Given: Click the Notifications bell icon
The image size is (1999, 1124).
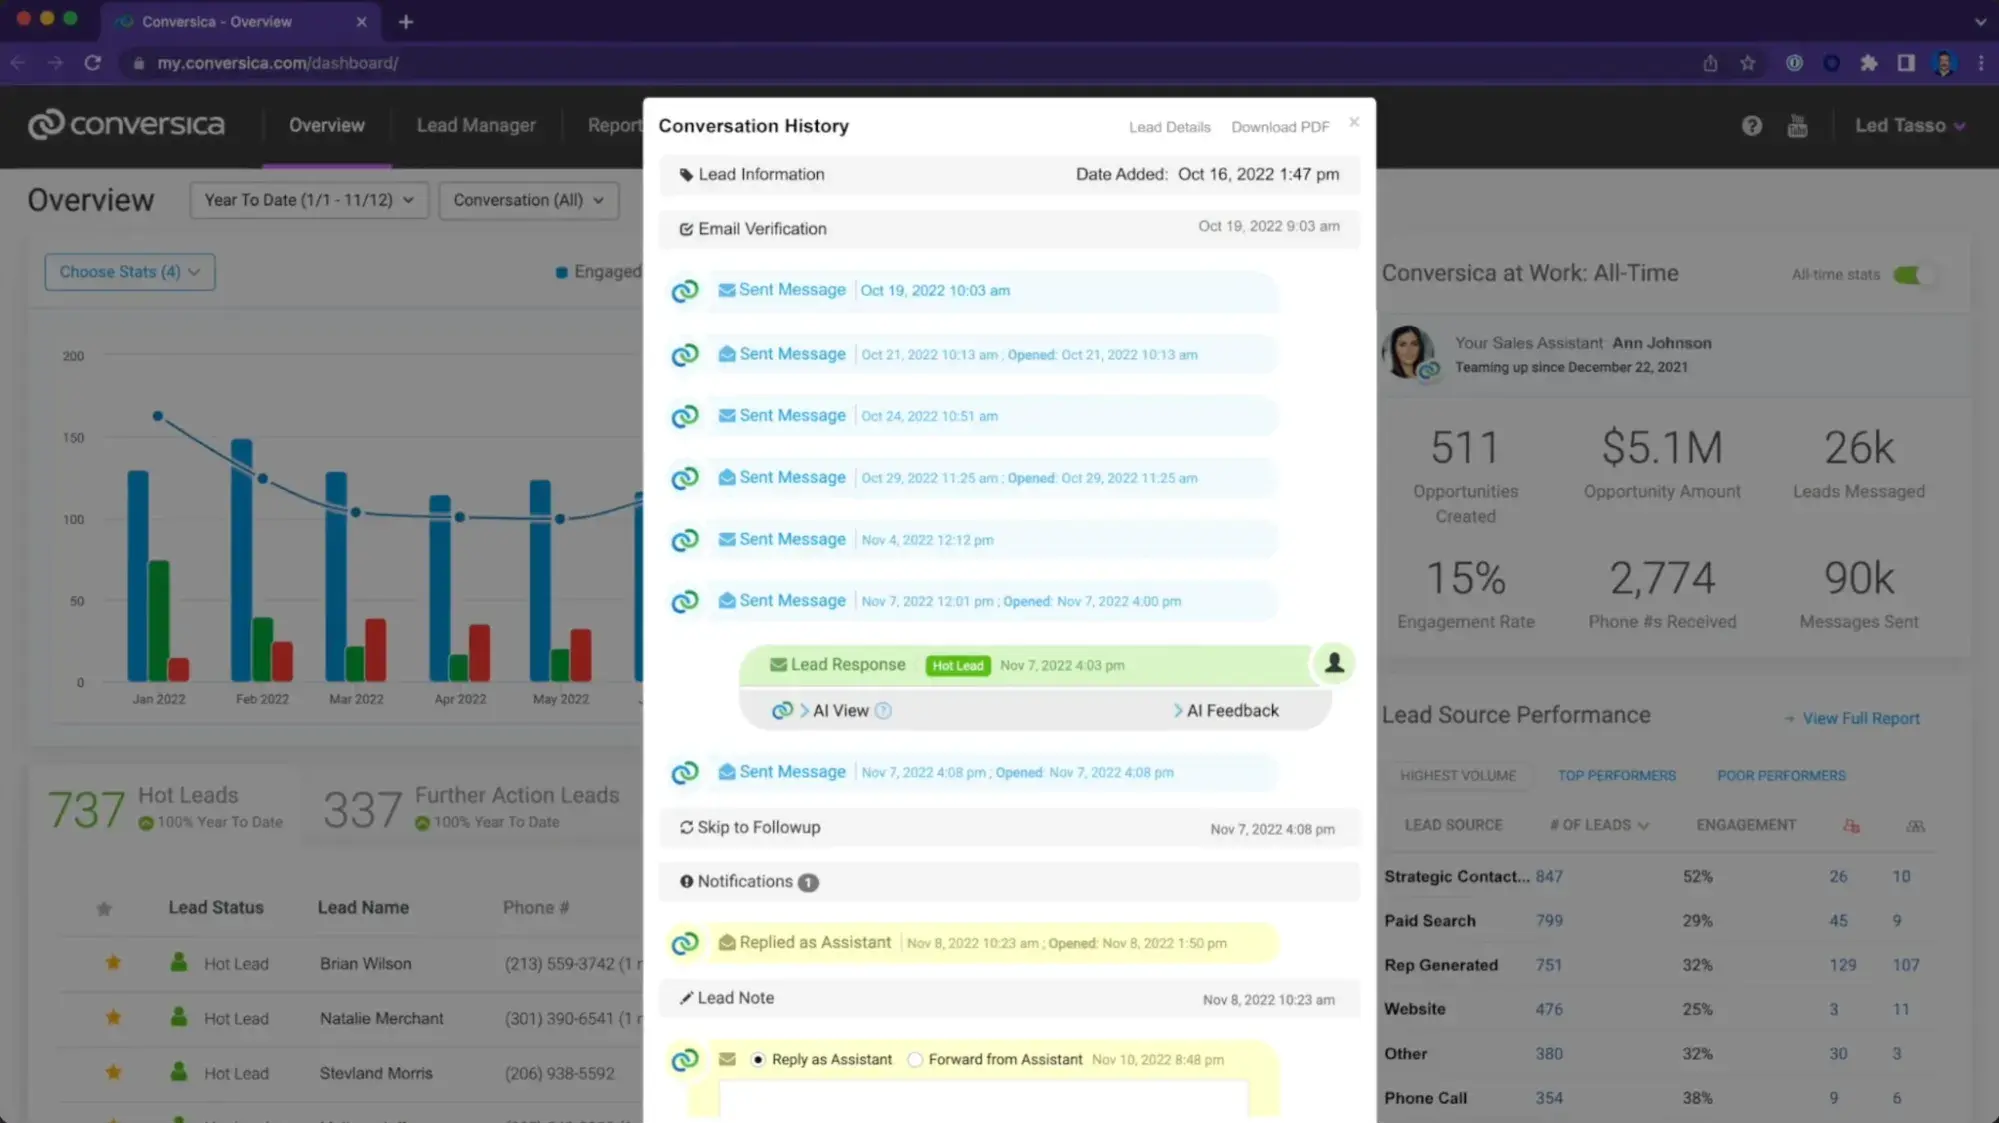Looking at the screenshot, I should coord(686,880).
